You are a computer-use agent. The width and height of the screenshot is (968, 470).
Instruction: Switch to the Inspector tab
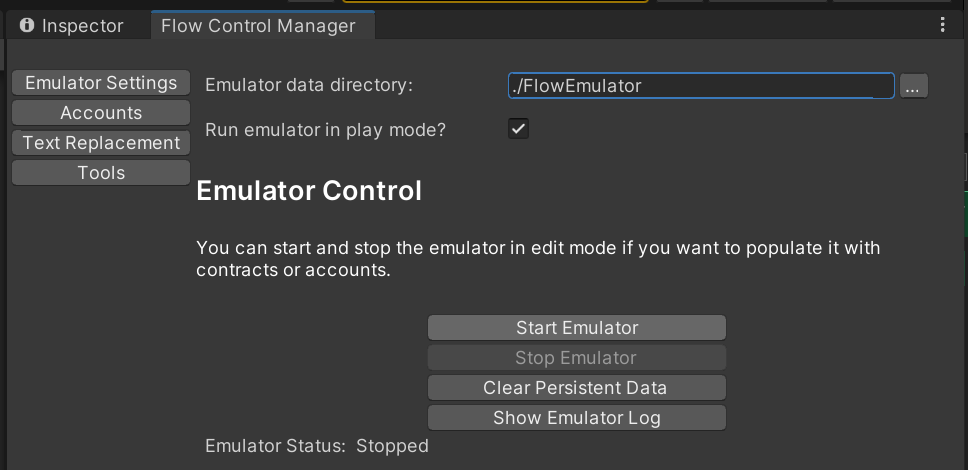(72, 26)
